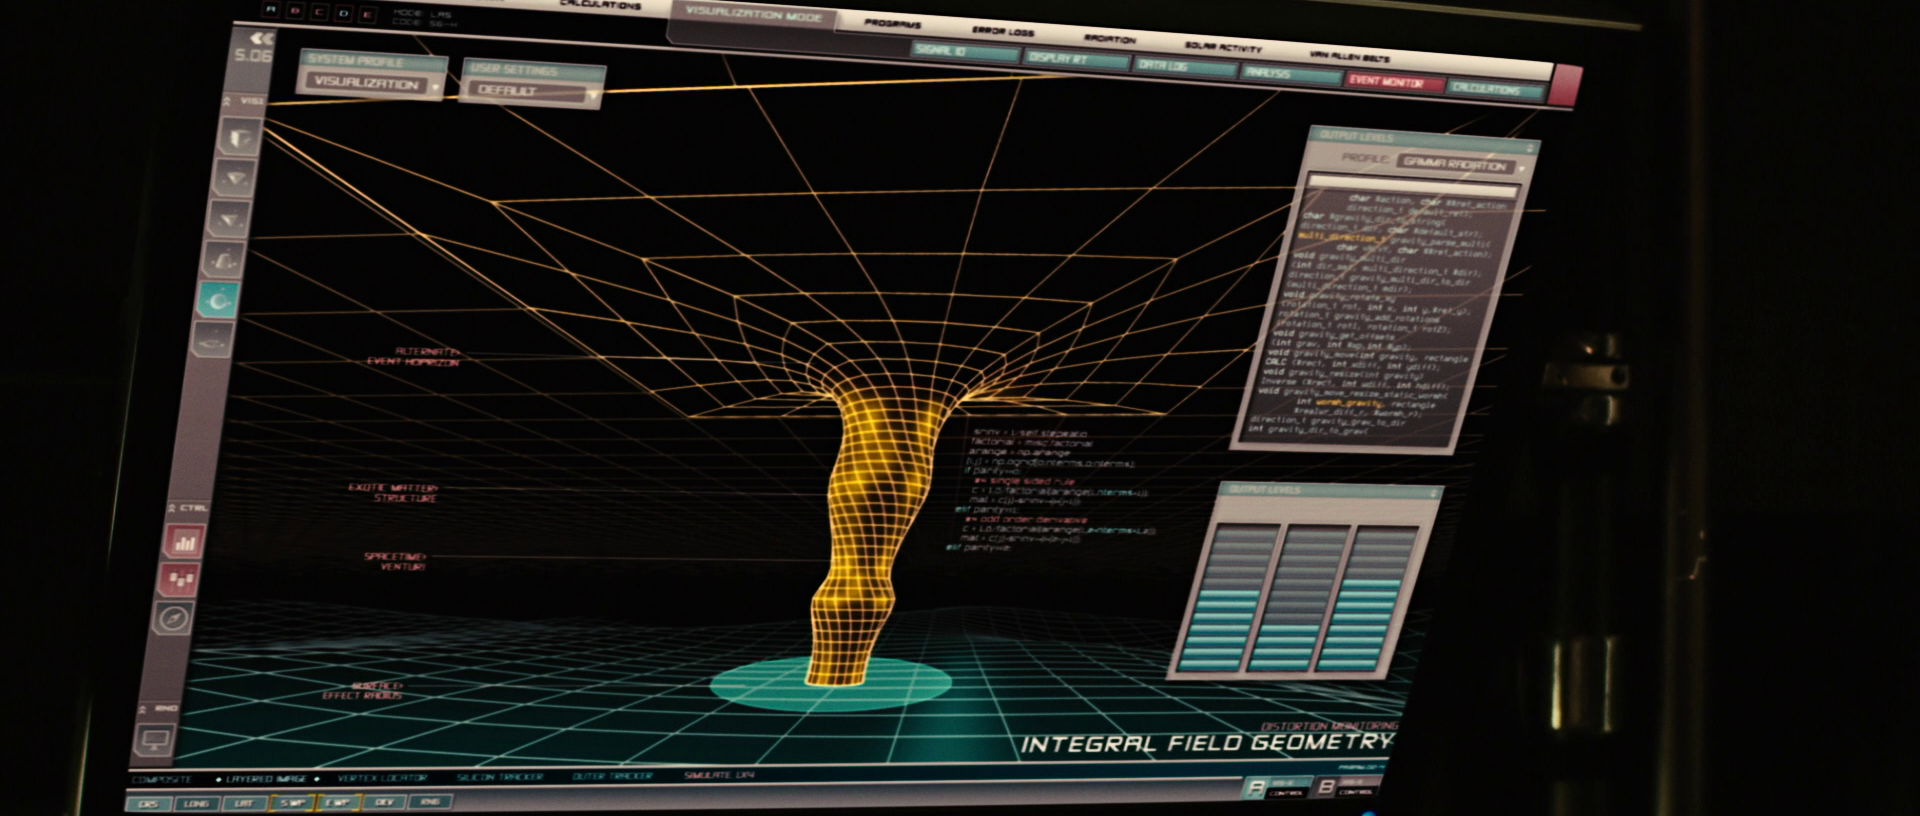Screen dimensions: 1920x816
Task: Expand the User Settings Default dropdown
Action: pos(532,91)
